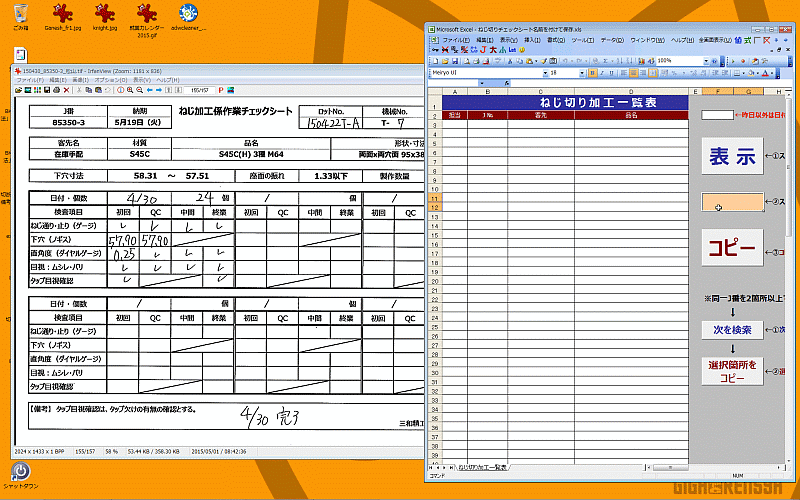Toggle Underline formatting in Excel
This screenshot has height=500, width=800.
click(x=611, y=73)
